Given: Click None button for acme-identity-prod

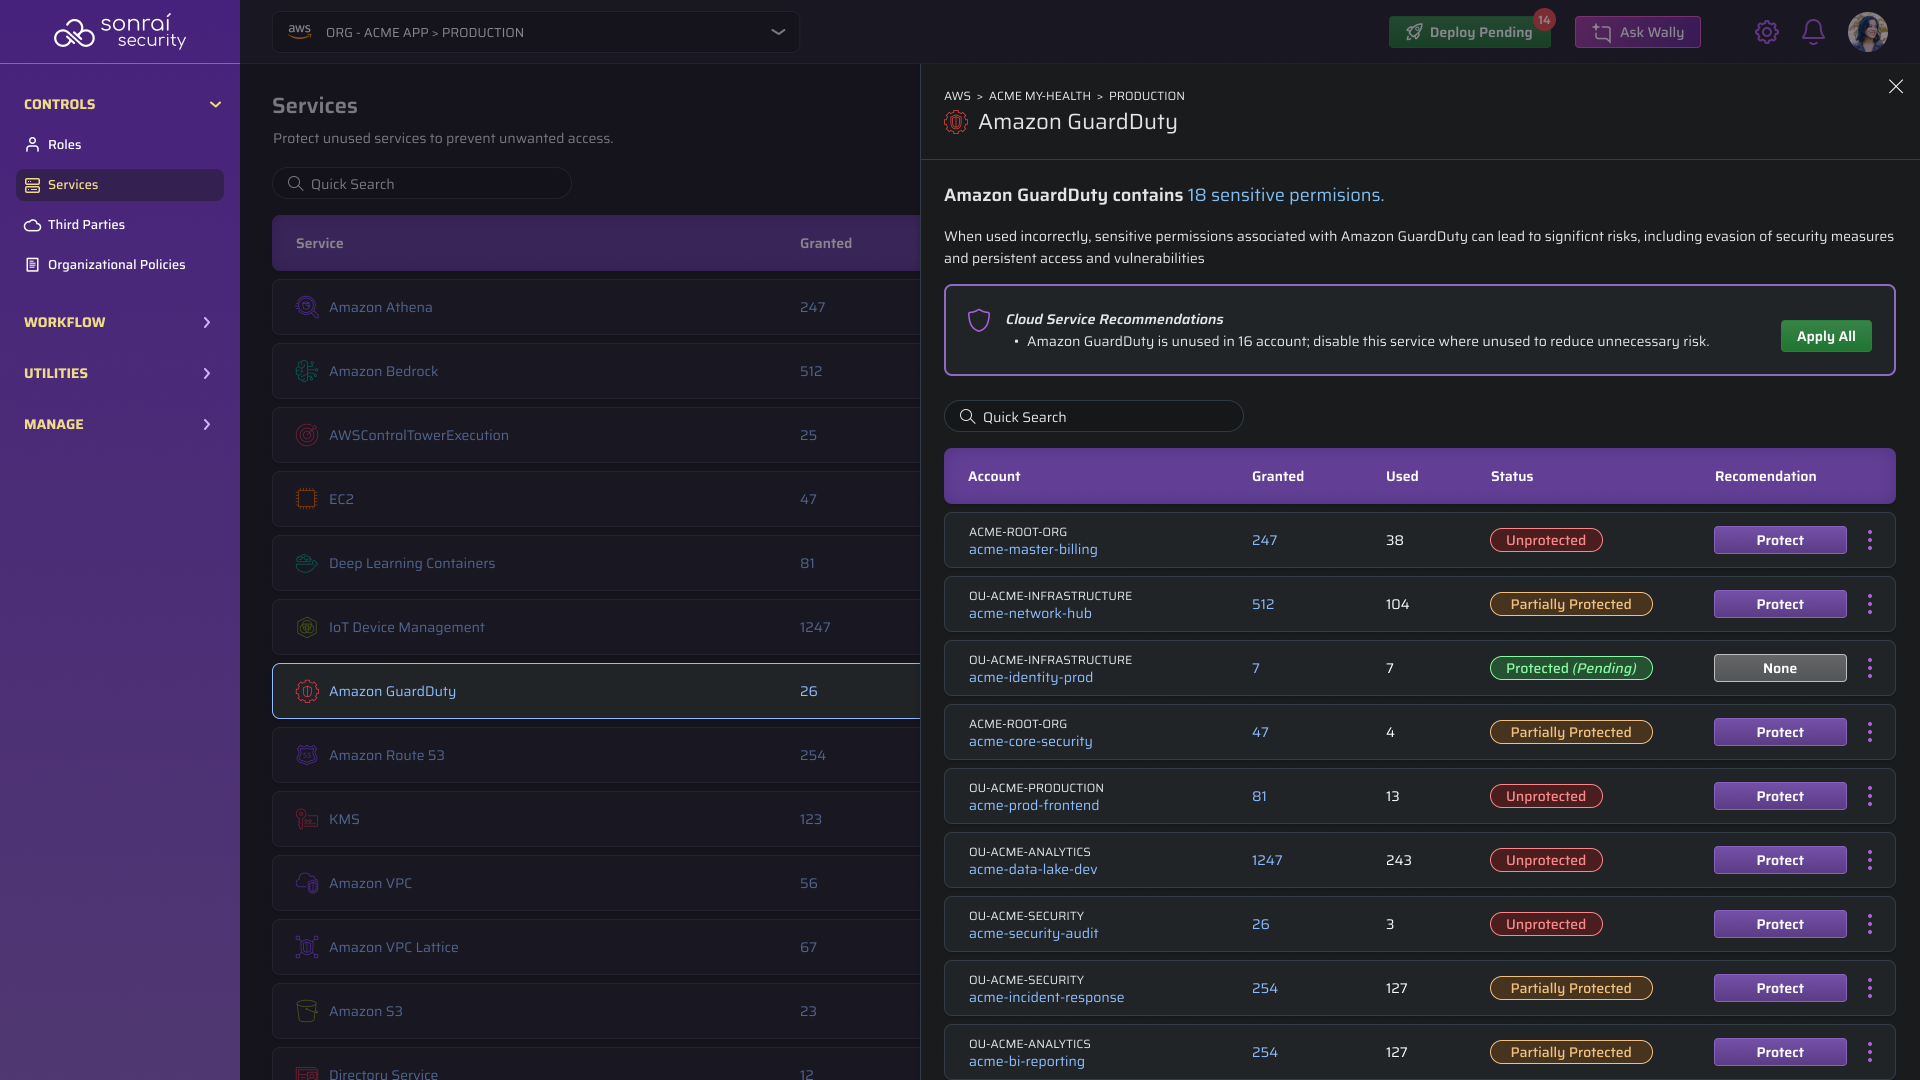Looking at the screenshot, I should tap(1780, 668).
